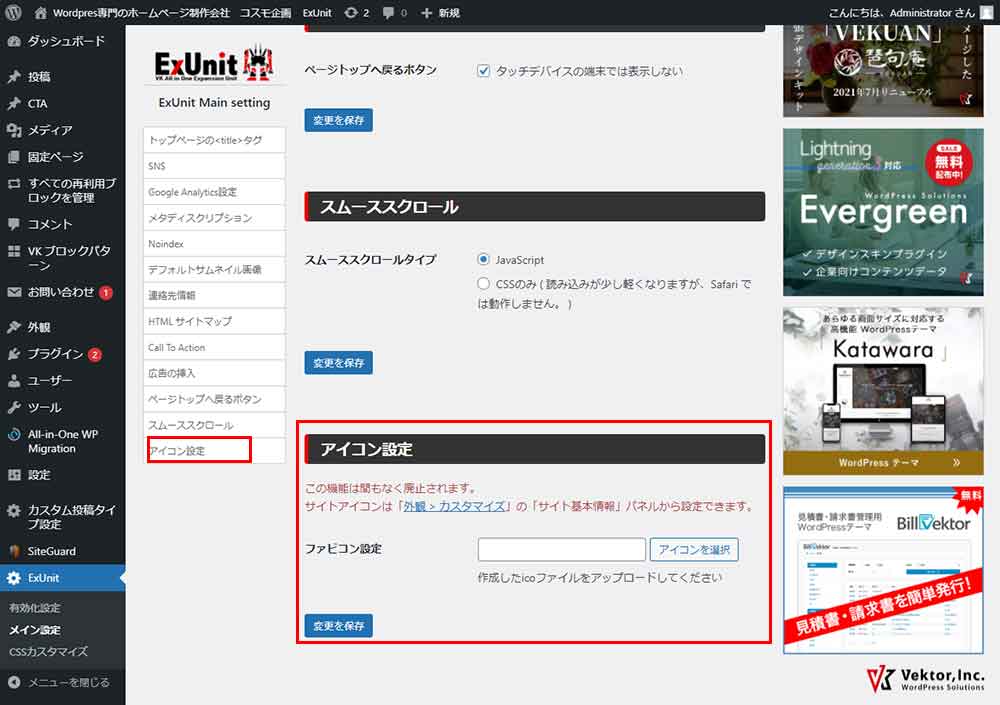This screenshot has width=1000, height=705.
Task: Open the Users (ユーザー) sidebar icon
Action: tap(13, 381)
